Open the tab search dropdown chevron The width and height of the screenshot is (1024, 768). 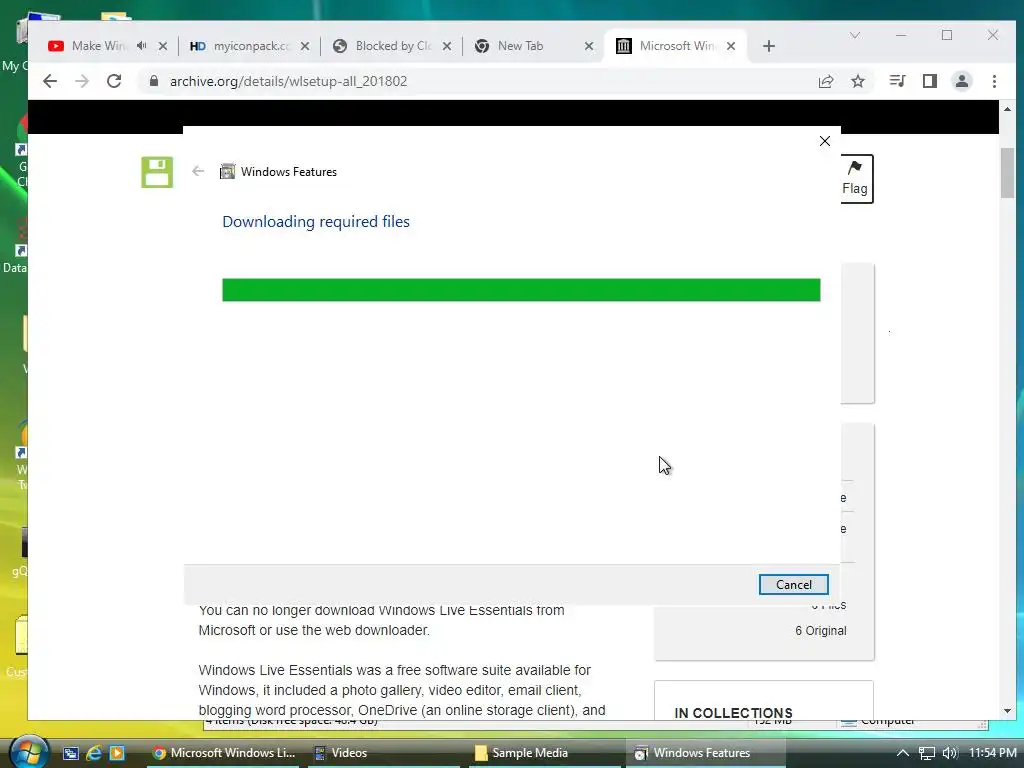855,35
